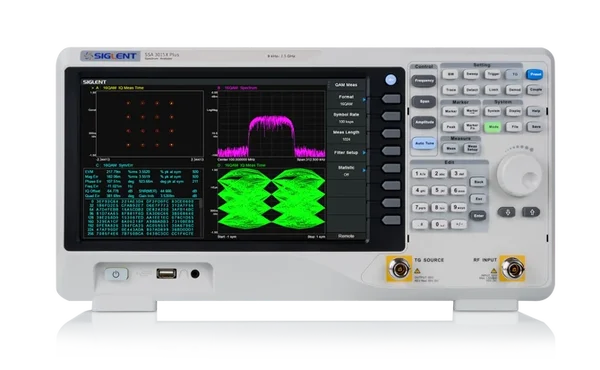This screenshot has width=600, height=370.
Task: Click the RF INPUT warning triangle
Action: click(x=494, y=271)
